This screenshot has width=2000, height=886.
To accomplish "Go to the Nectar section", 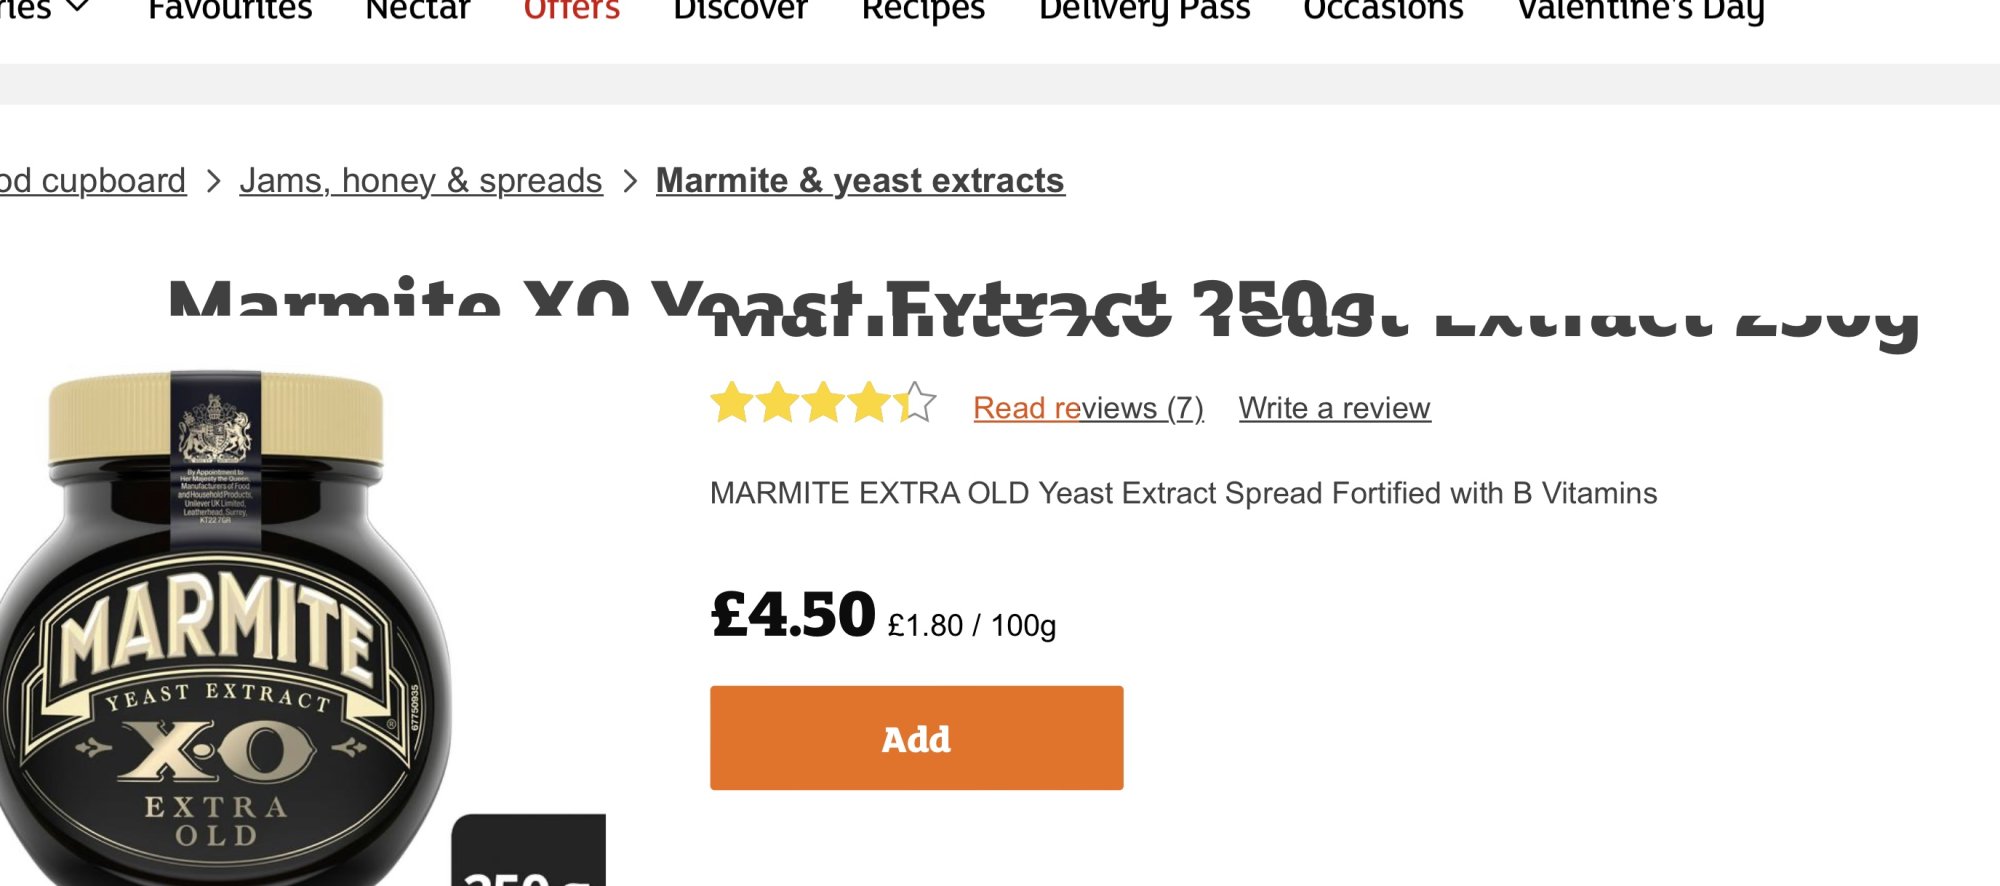I will [x=418, y=10].
